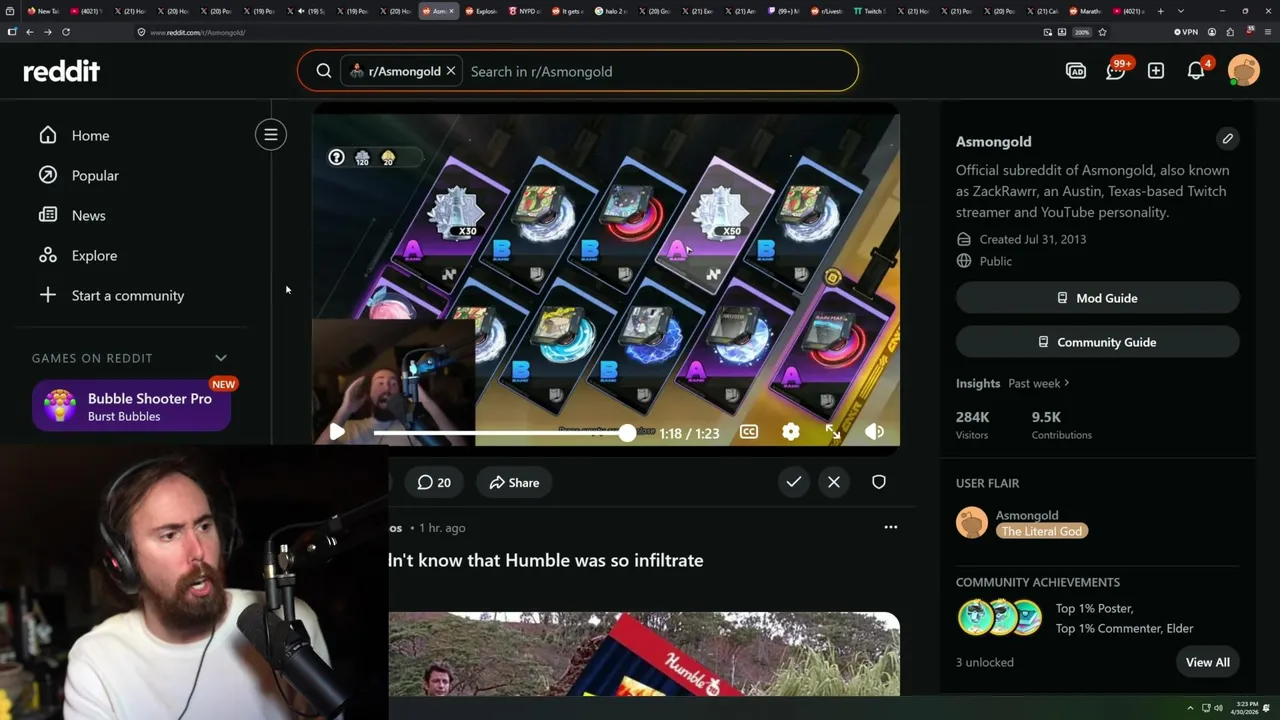
Task: Open mod shield actions on post
Action: (879, 482)
